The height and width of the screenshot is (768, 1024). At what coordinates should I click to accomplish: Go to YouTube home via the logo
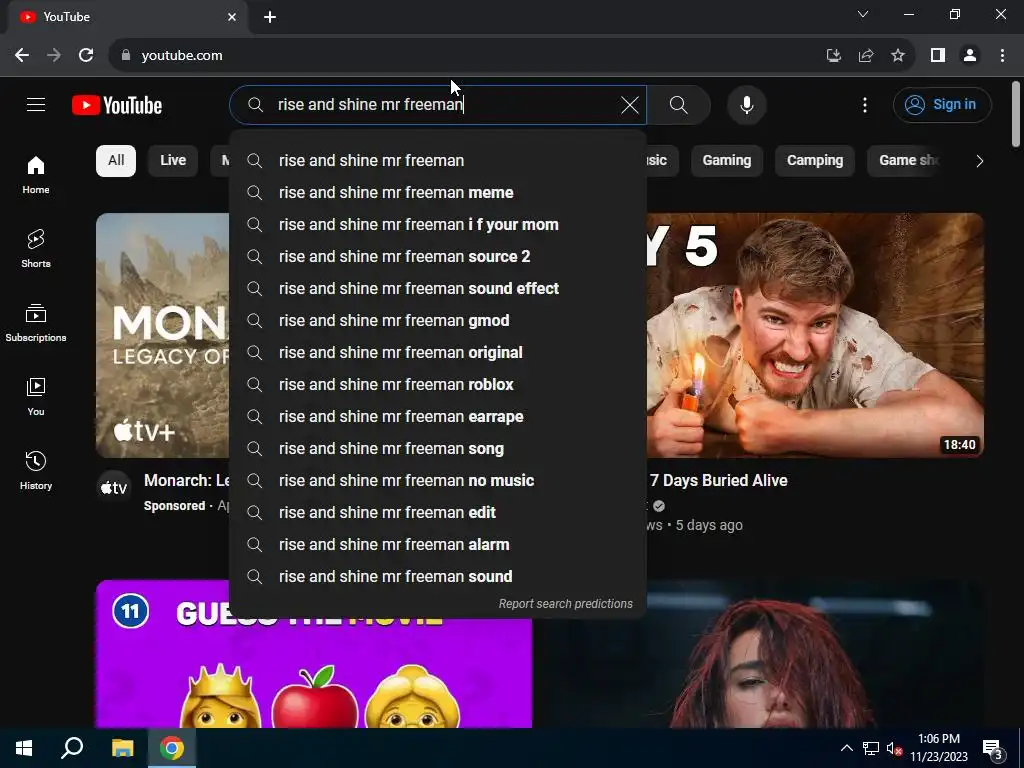(117, 105)
